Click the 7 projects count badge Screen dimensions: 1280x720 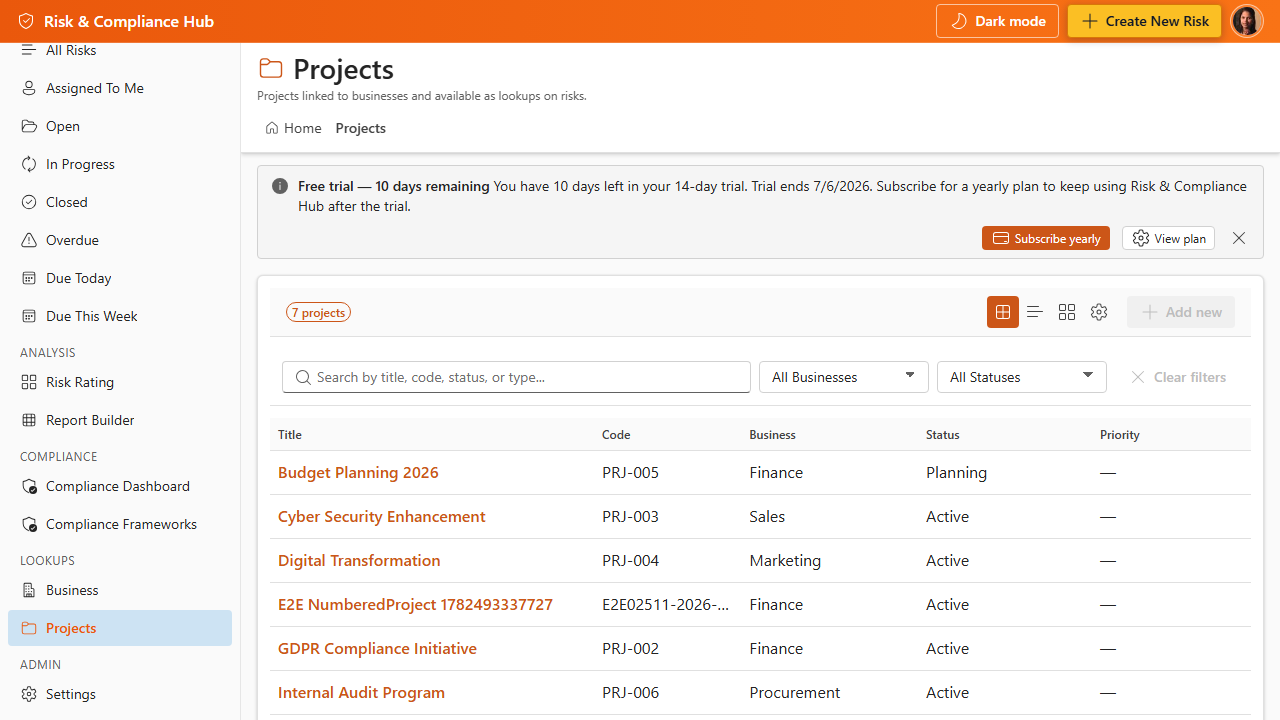click(x=318, y=312)
